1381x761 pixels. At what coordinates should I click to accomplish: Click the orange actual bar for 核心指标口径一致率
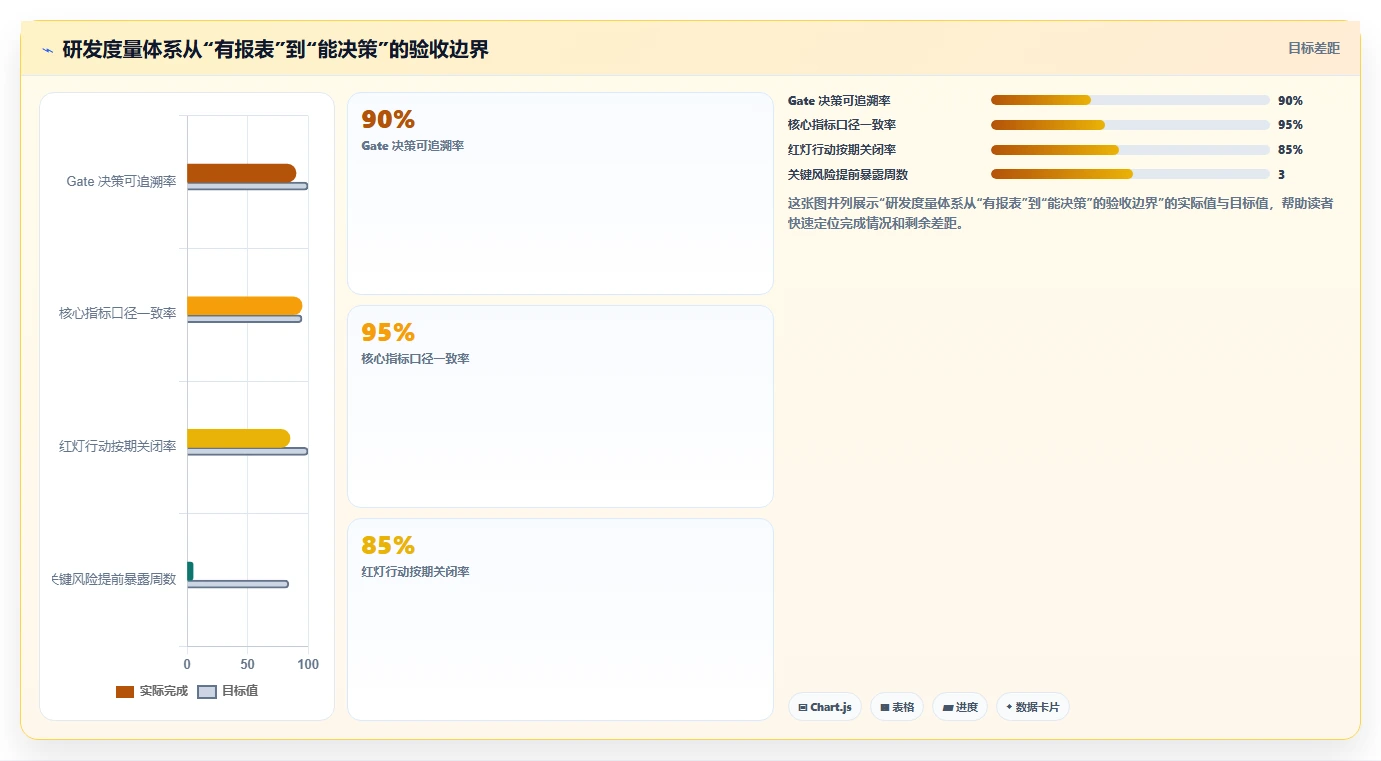pyautogui.click(x=244, y=306)
